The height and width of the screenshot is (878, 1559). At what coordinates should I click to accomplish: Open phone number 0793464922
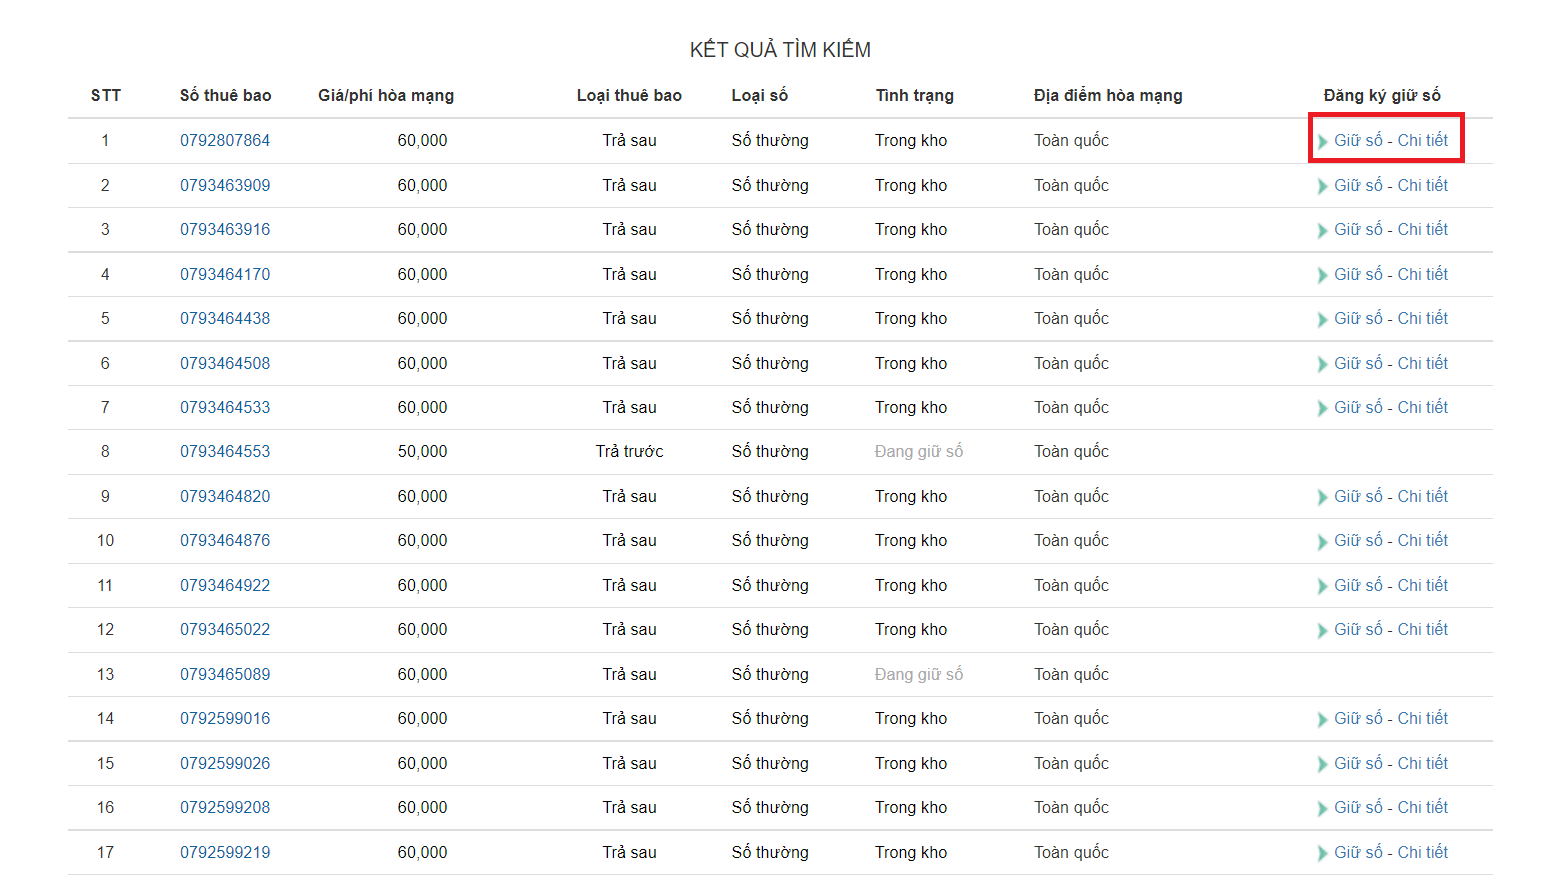coord(225,586)
